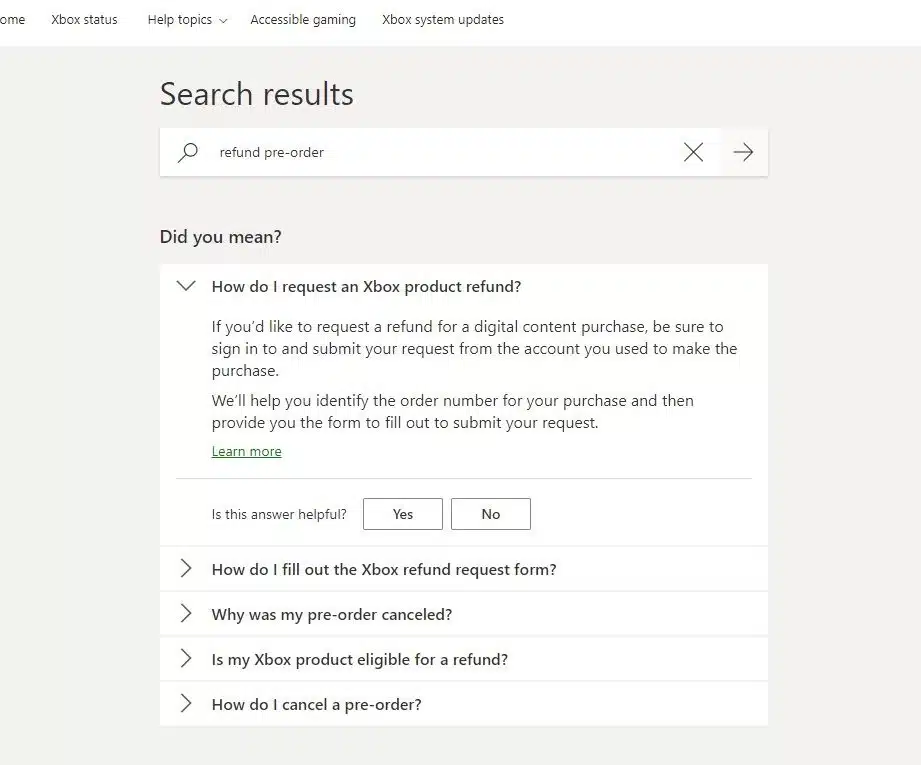Mark the answer helpful with Yes
This screenshot has height=765, width=921.
(x=403, y=514)
